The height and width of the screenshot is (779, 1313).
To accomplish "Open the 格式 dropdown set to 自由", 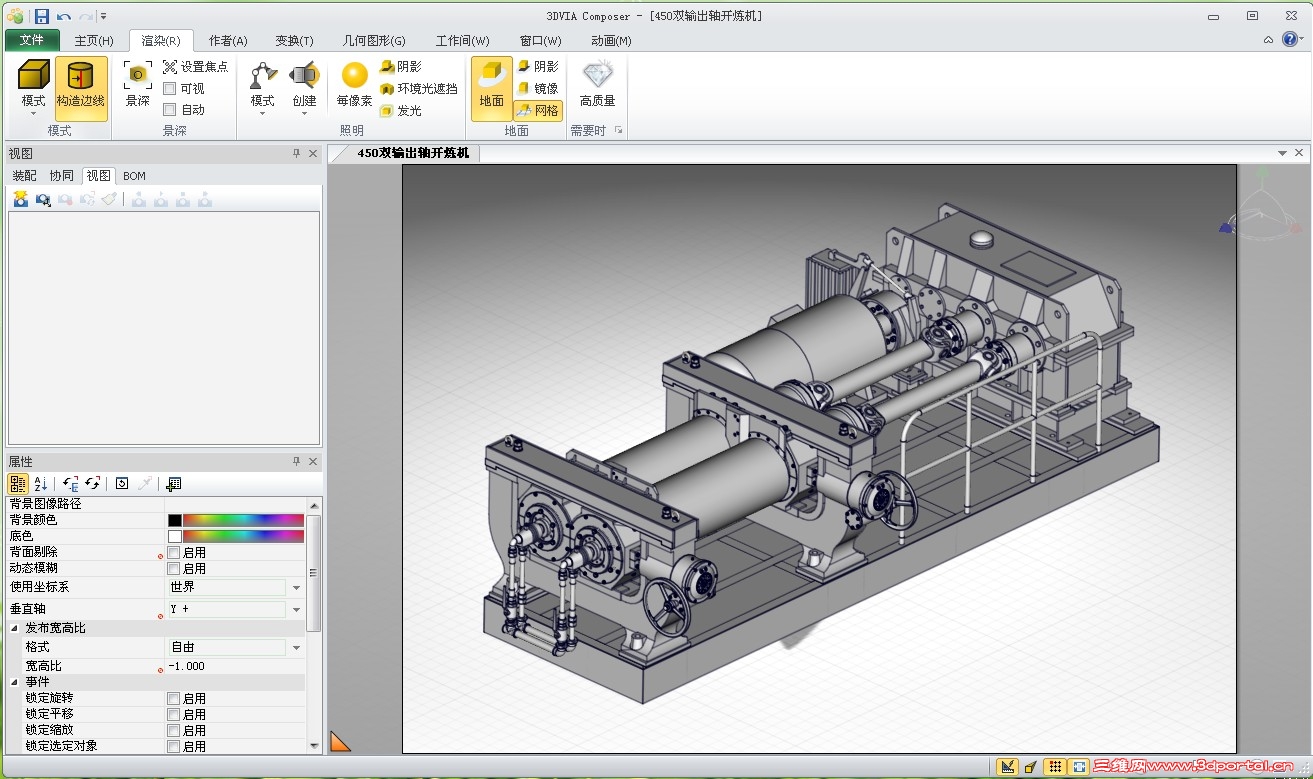I will [296, 648].
